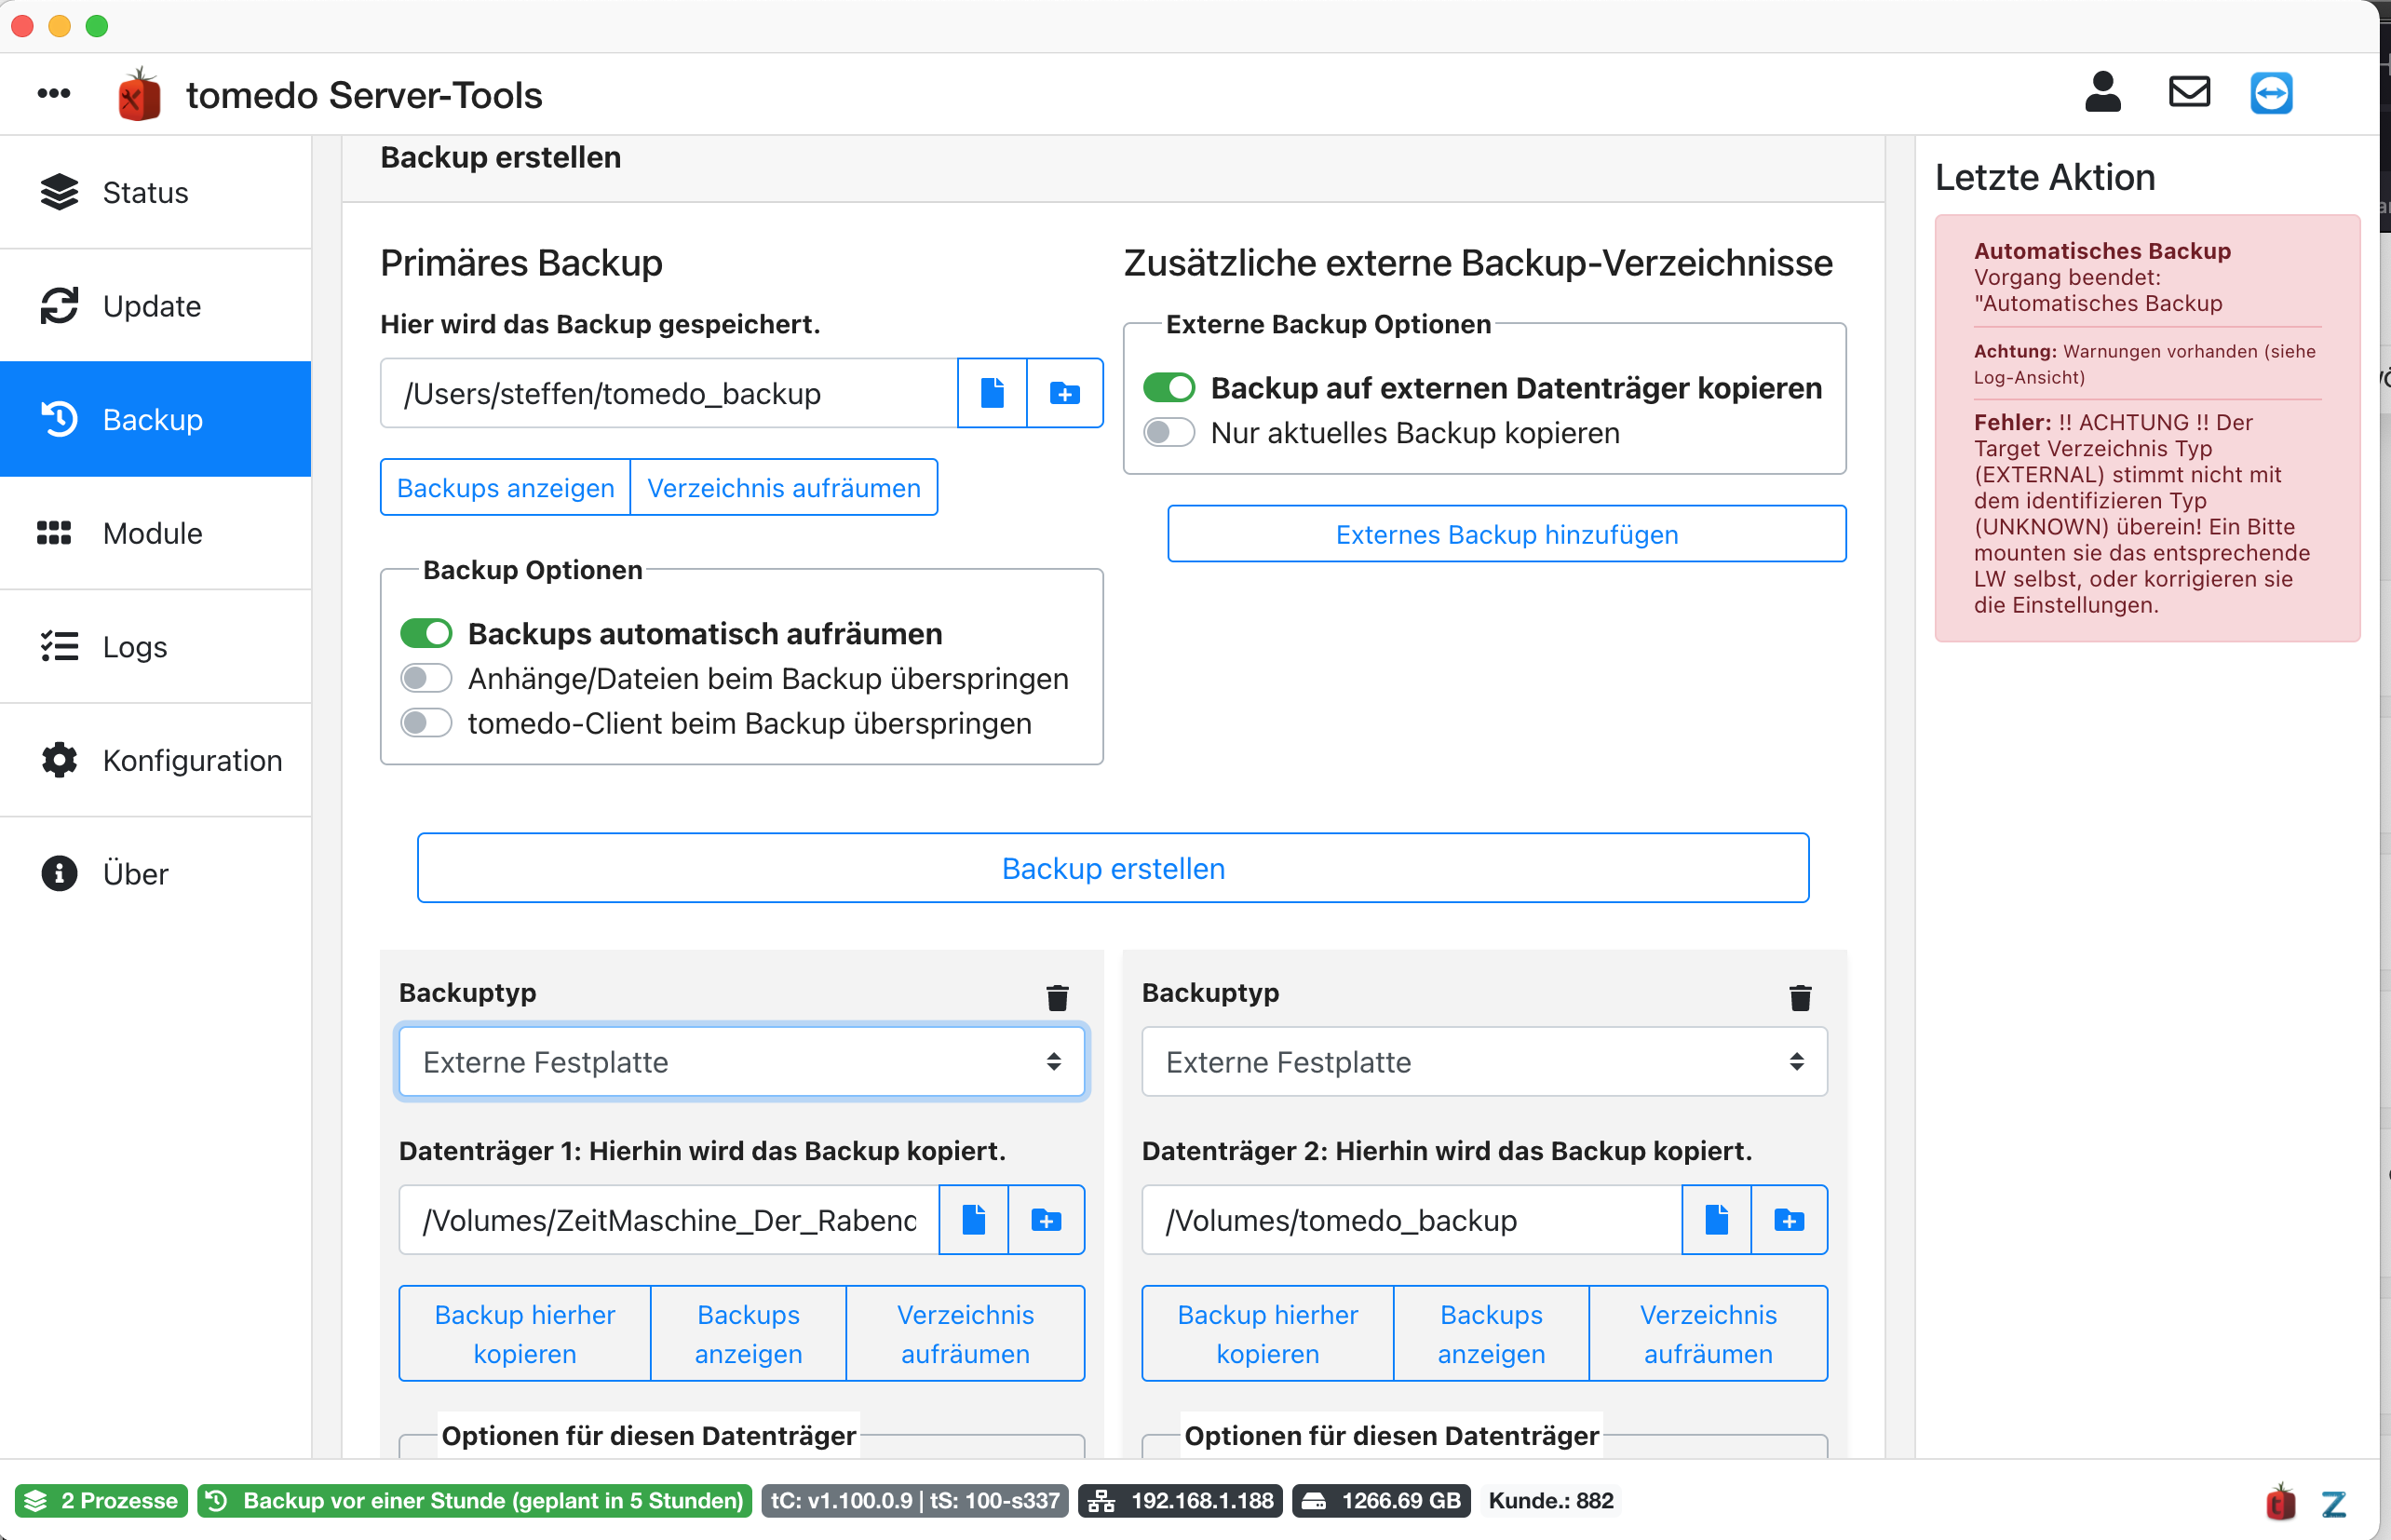Click Backup hierher kopieren for Datenträger 1
The height and width of the screenshot is (1540, 2391).
(x=524, y=1333)
